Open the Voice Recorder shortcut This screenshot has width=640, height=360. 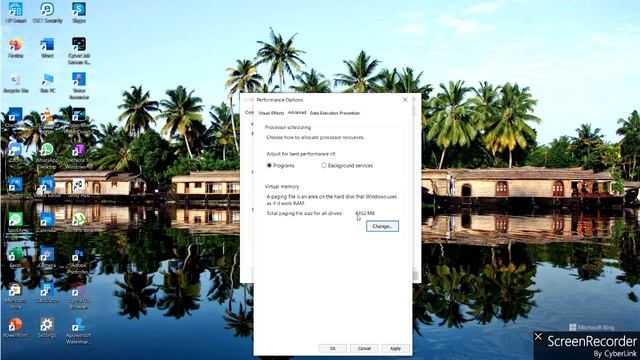click(x=79, y=86)
